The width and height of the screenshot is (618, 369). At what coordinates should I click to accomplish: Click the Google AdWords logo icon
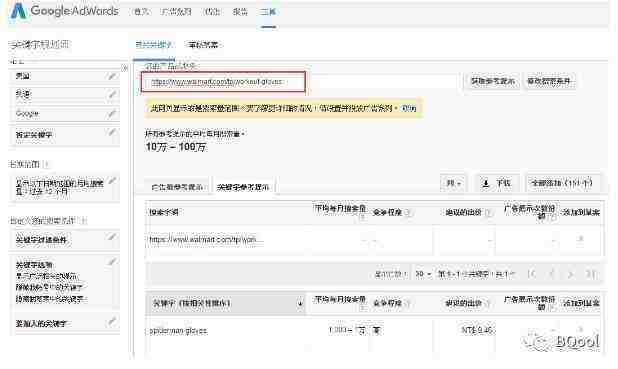[18, 11]
